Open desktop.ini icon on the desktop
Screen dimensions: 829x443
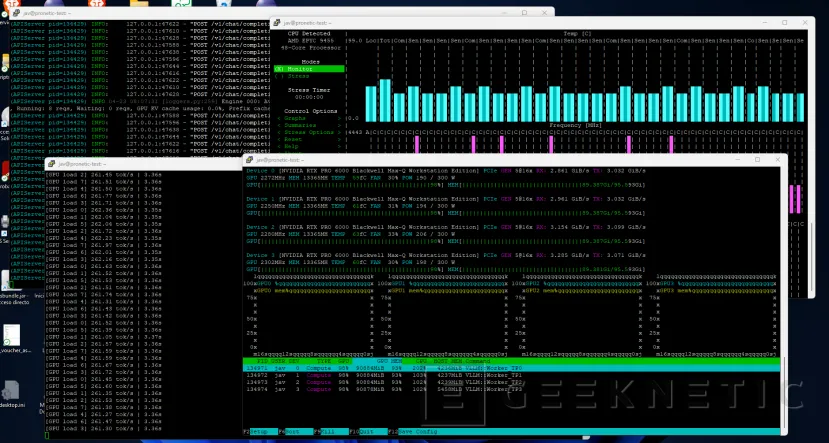pos(11,394)
